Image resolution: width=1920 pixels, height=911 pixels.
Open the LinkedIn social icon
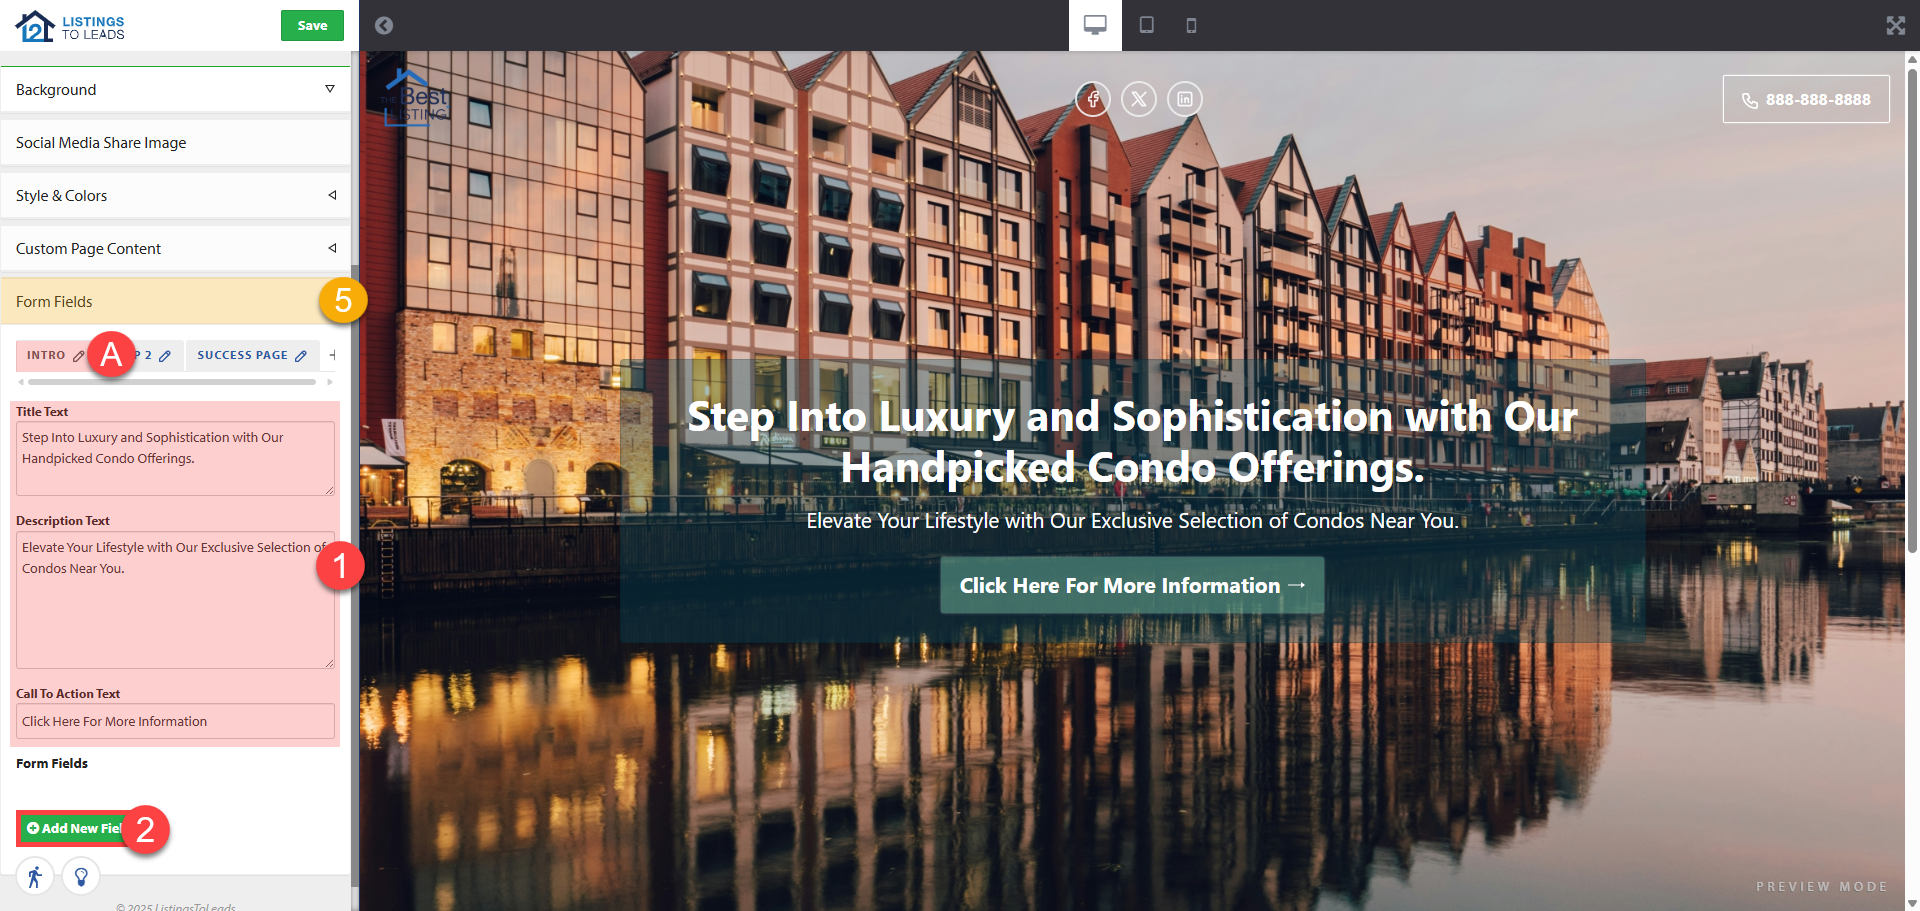point(1185,99)
